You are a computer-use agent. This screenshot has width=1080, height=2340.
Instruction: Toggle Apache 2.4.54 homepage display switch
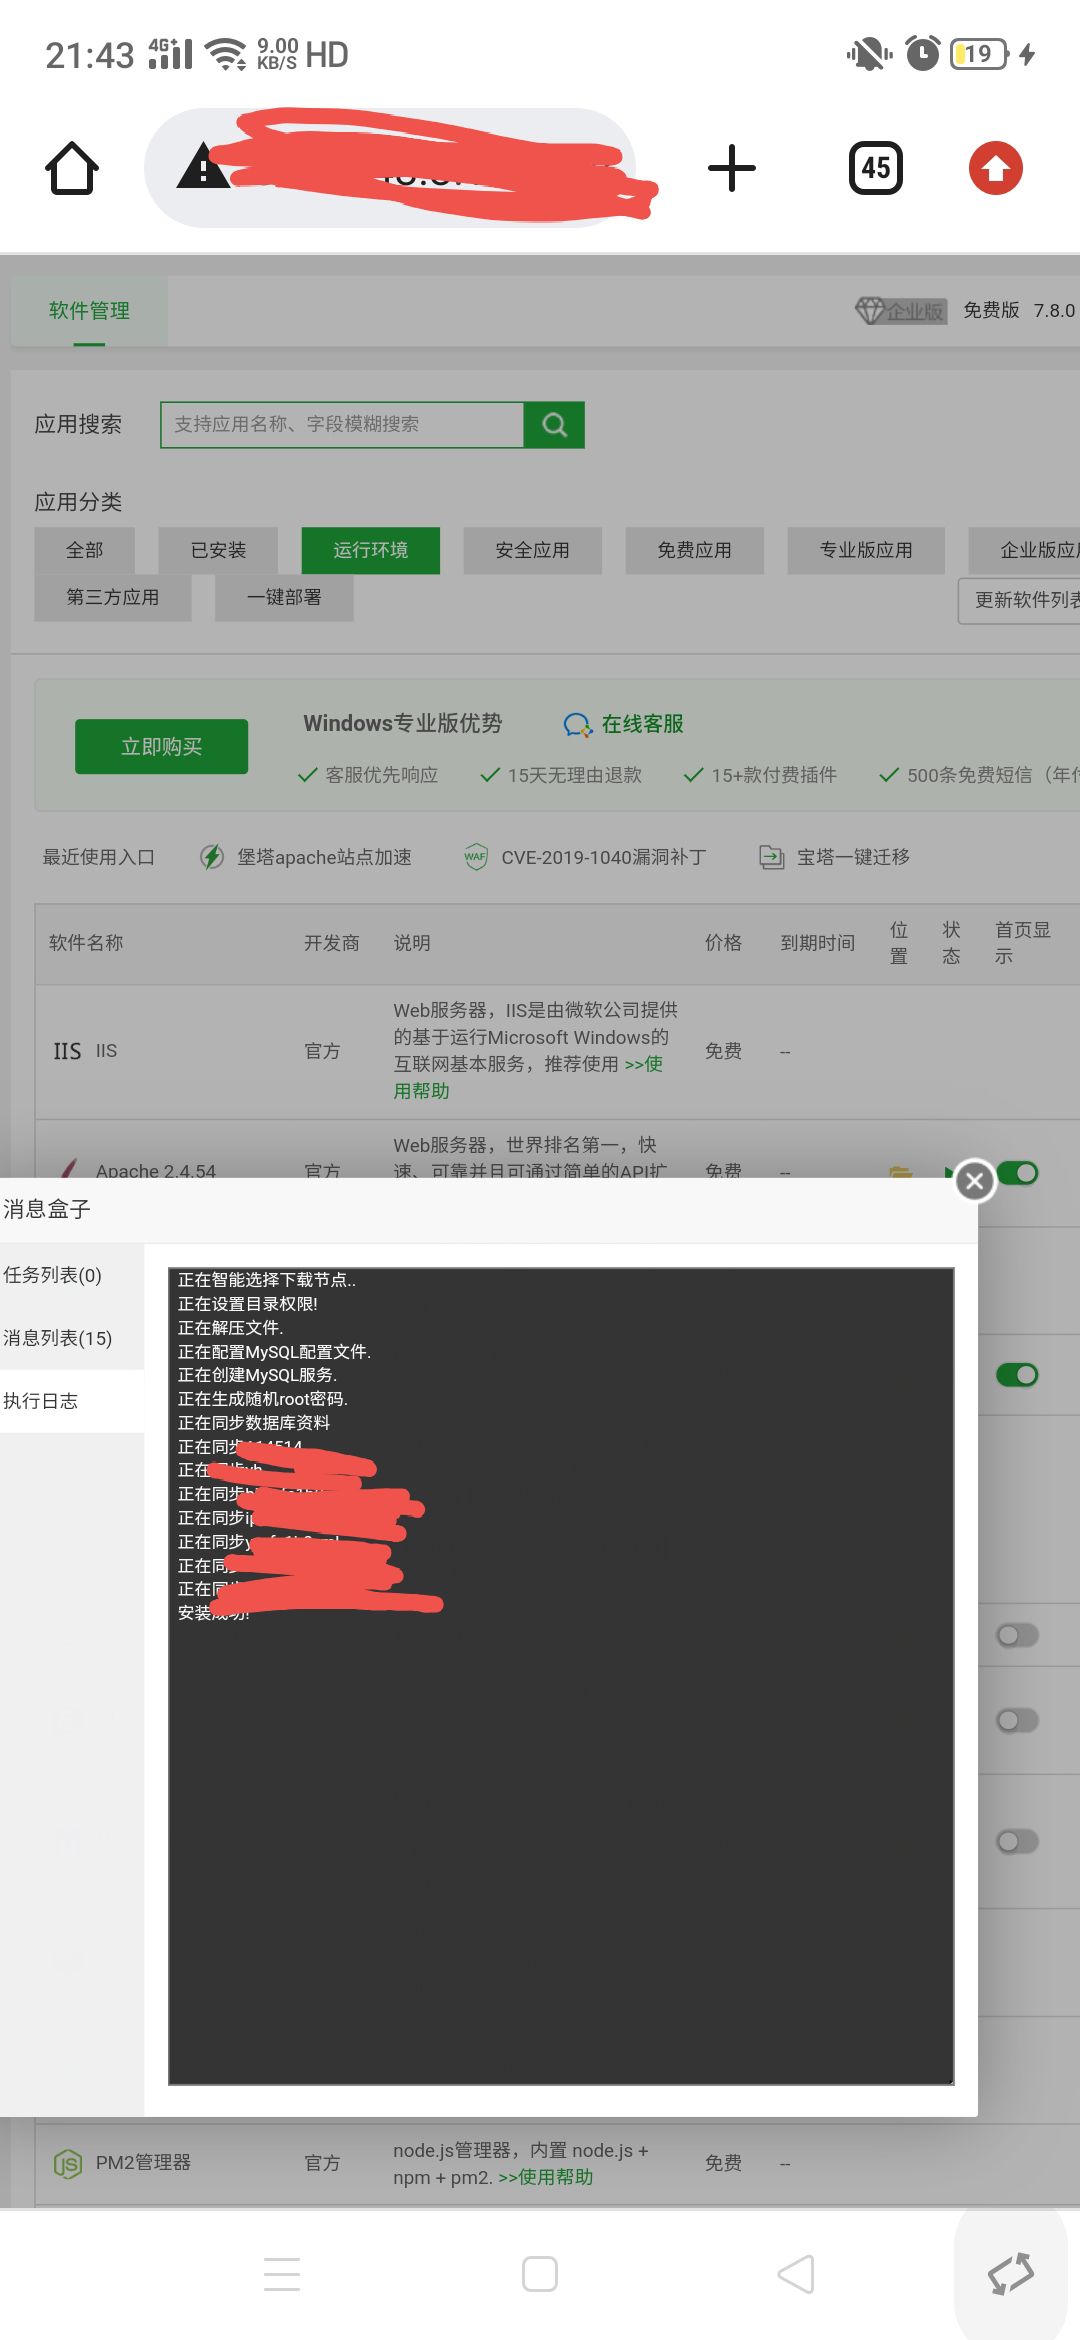tap(1017, 1173)
